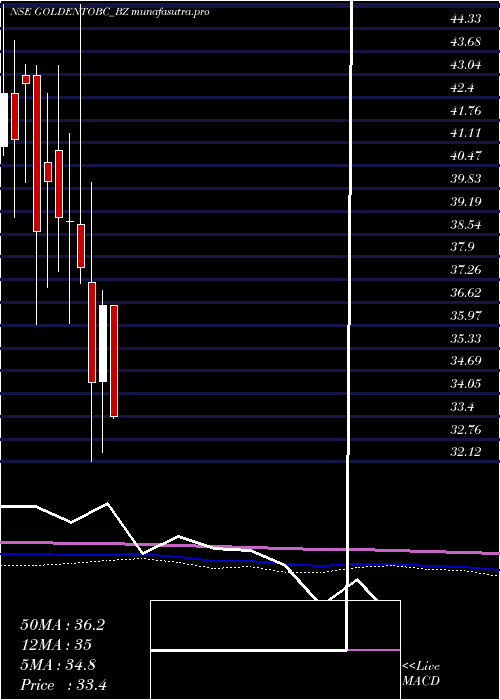Select the 41.76 price axis label
Image resolution: width=500 pixels, height=700 pixels.
(466, 110)
